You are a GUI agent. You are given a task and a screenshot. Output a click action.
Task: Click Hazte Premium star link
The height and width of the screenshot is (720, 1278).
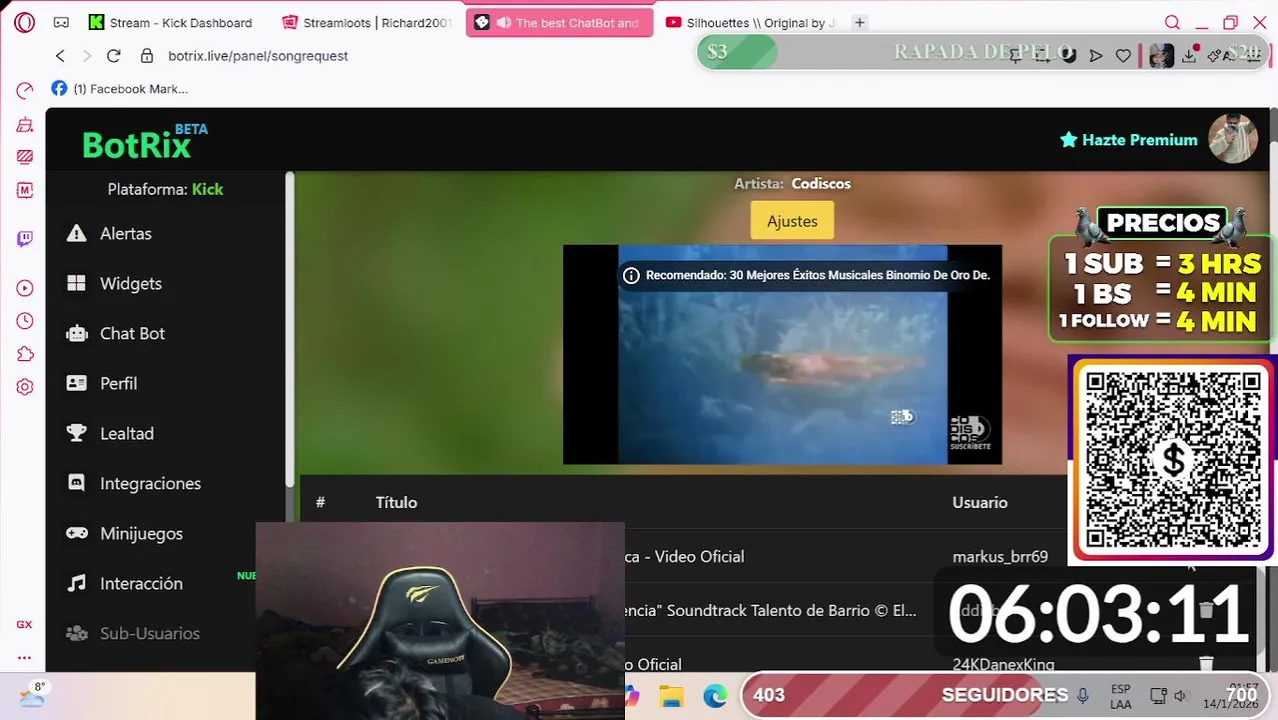pyautogui.click(x=1128, y=140)
